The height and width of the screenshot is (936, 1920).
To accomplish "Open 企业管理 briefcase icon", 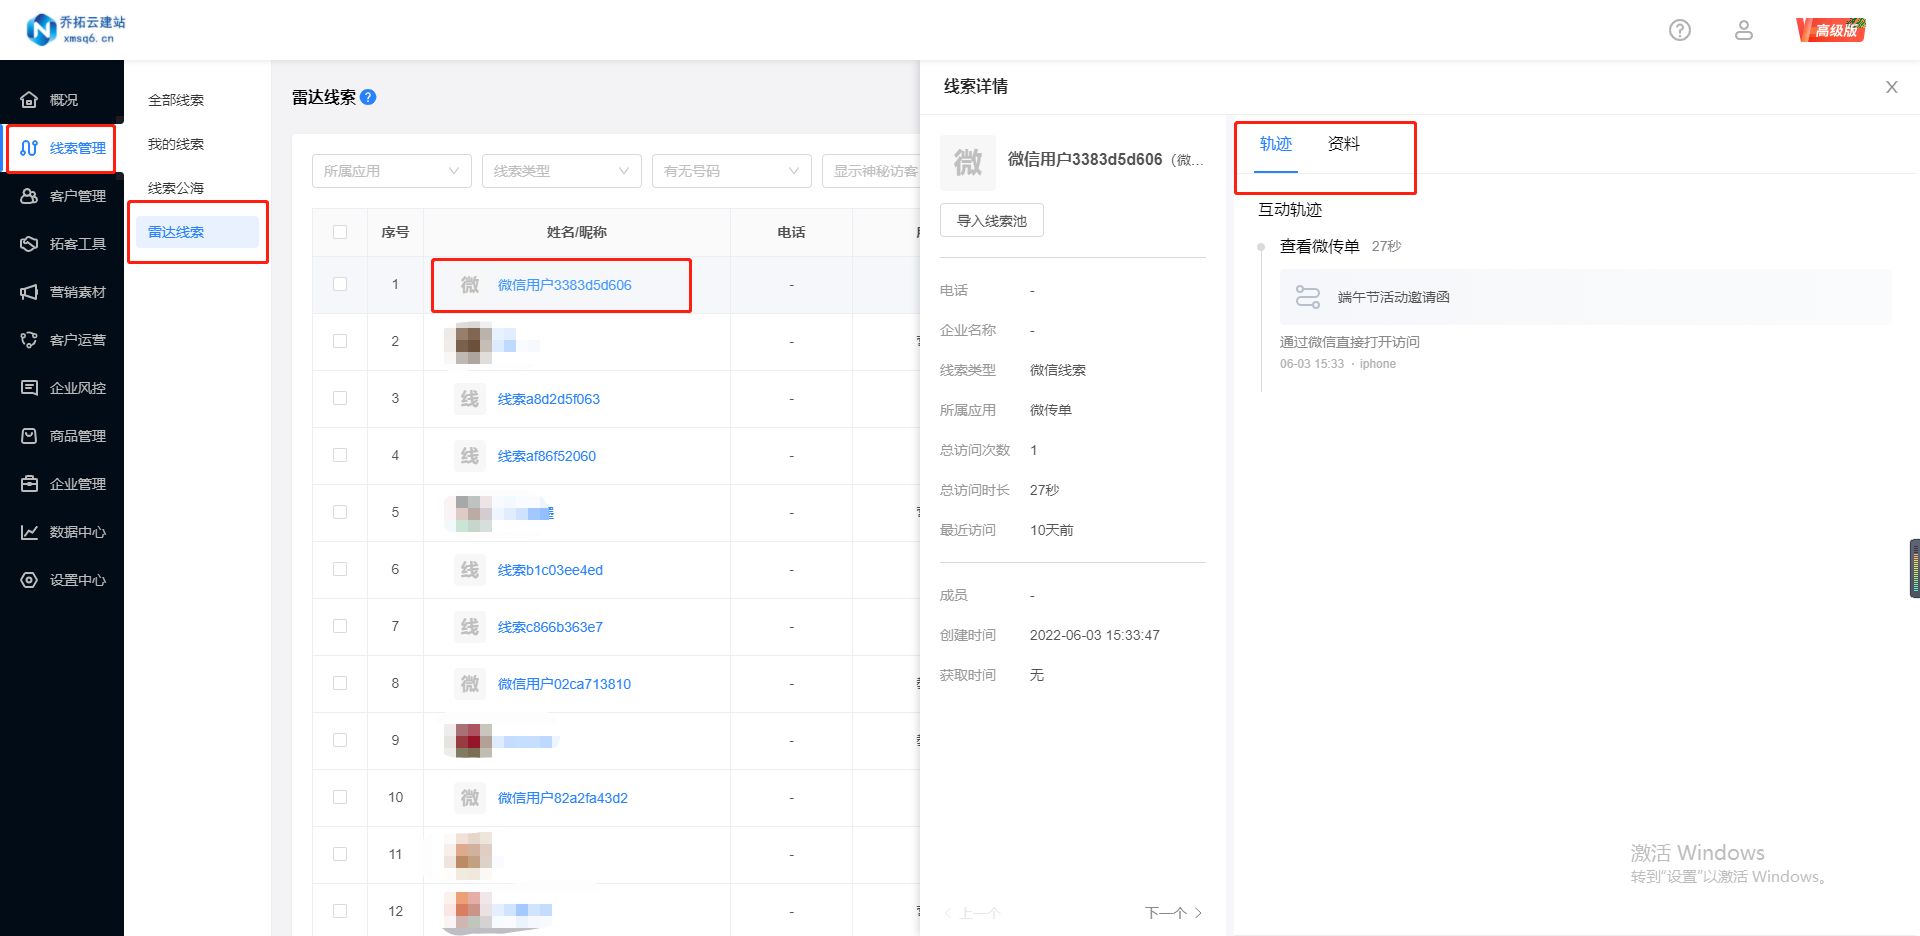I will pyautogui.click(x=29, y=484).
